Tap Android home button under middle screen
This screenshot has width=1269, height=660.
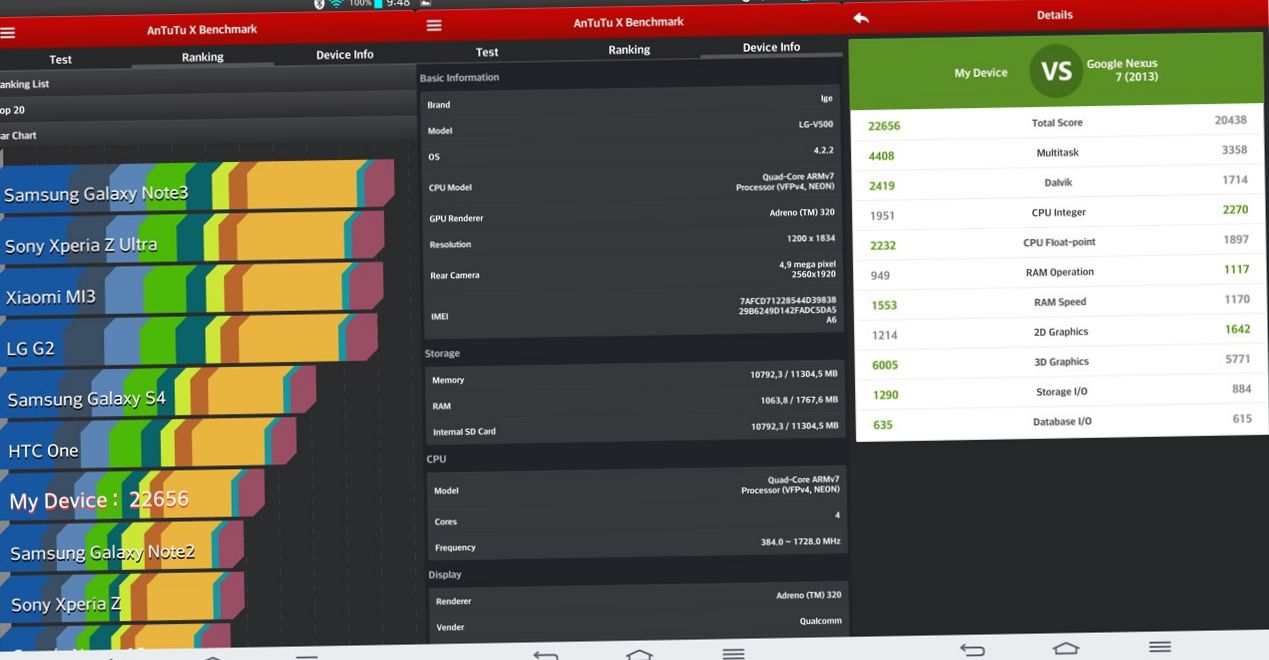coord(639,655)
